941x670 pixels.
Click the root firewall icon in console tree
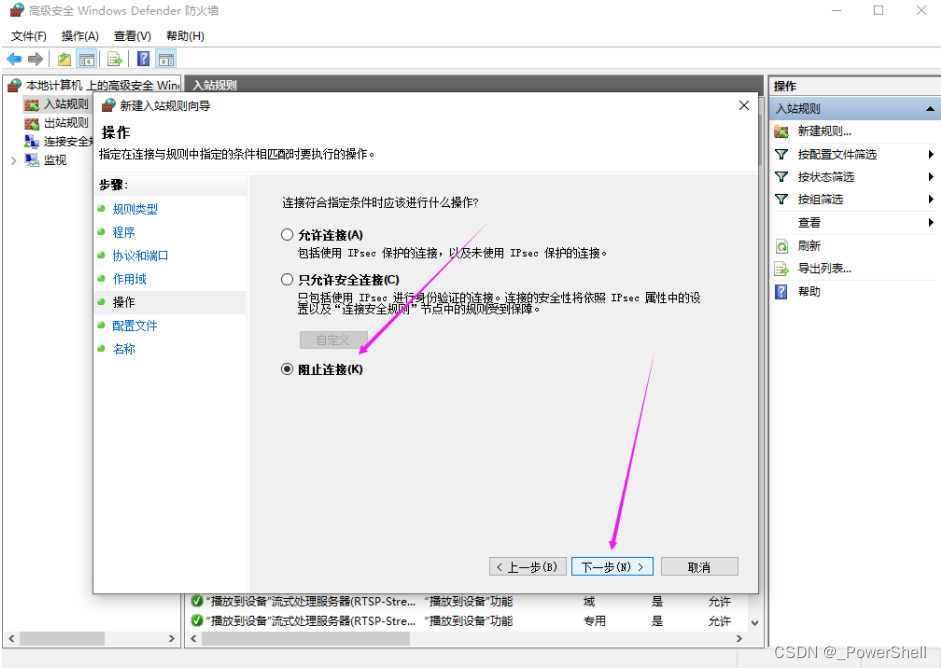[15, 86]
